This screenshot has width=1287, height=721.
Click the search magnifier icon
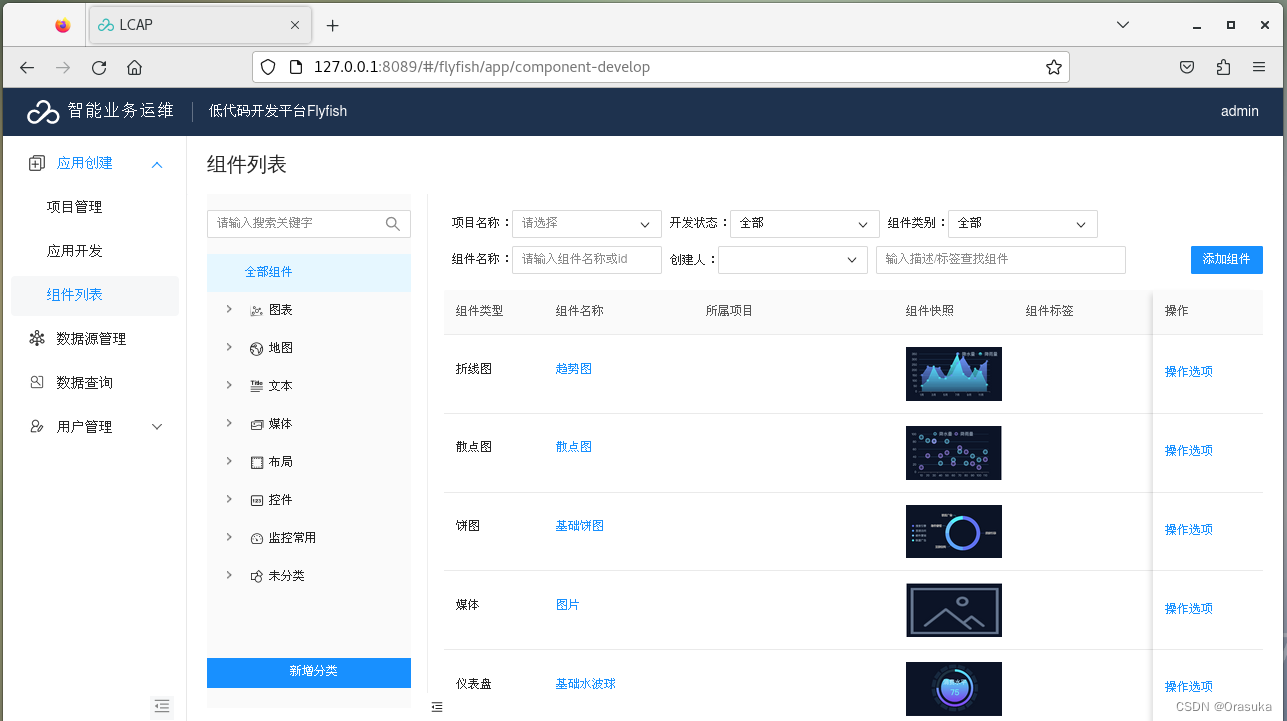392,223
